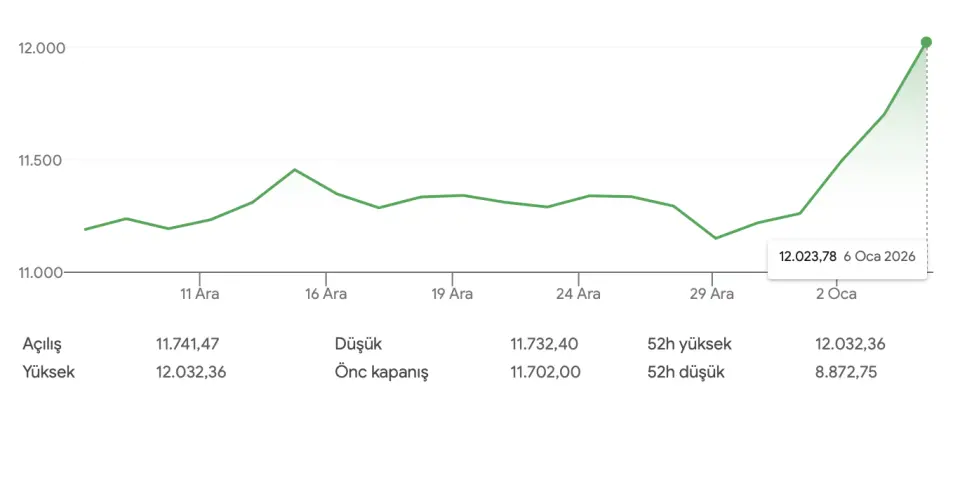The width and height of the screenshot is (960, 480).
Task: Select the opening value 11.741,47
Action: coord(187,344)
